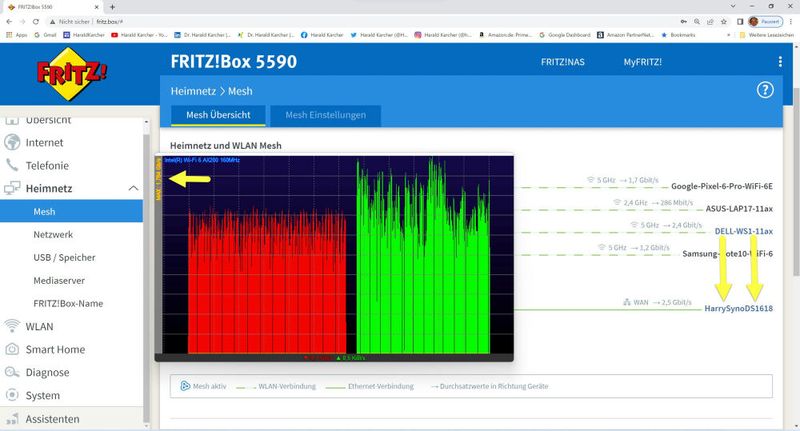The height and width of the screenshot is (431, 800).
Task: Open a new browser tab
Action: click(112, 7)
